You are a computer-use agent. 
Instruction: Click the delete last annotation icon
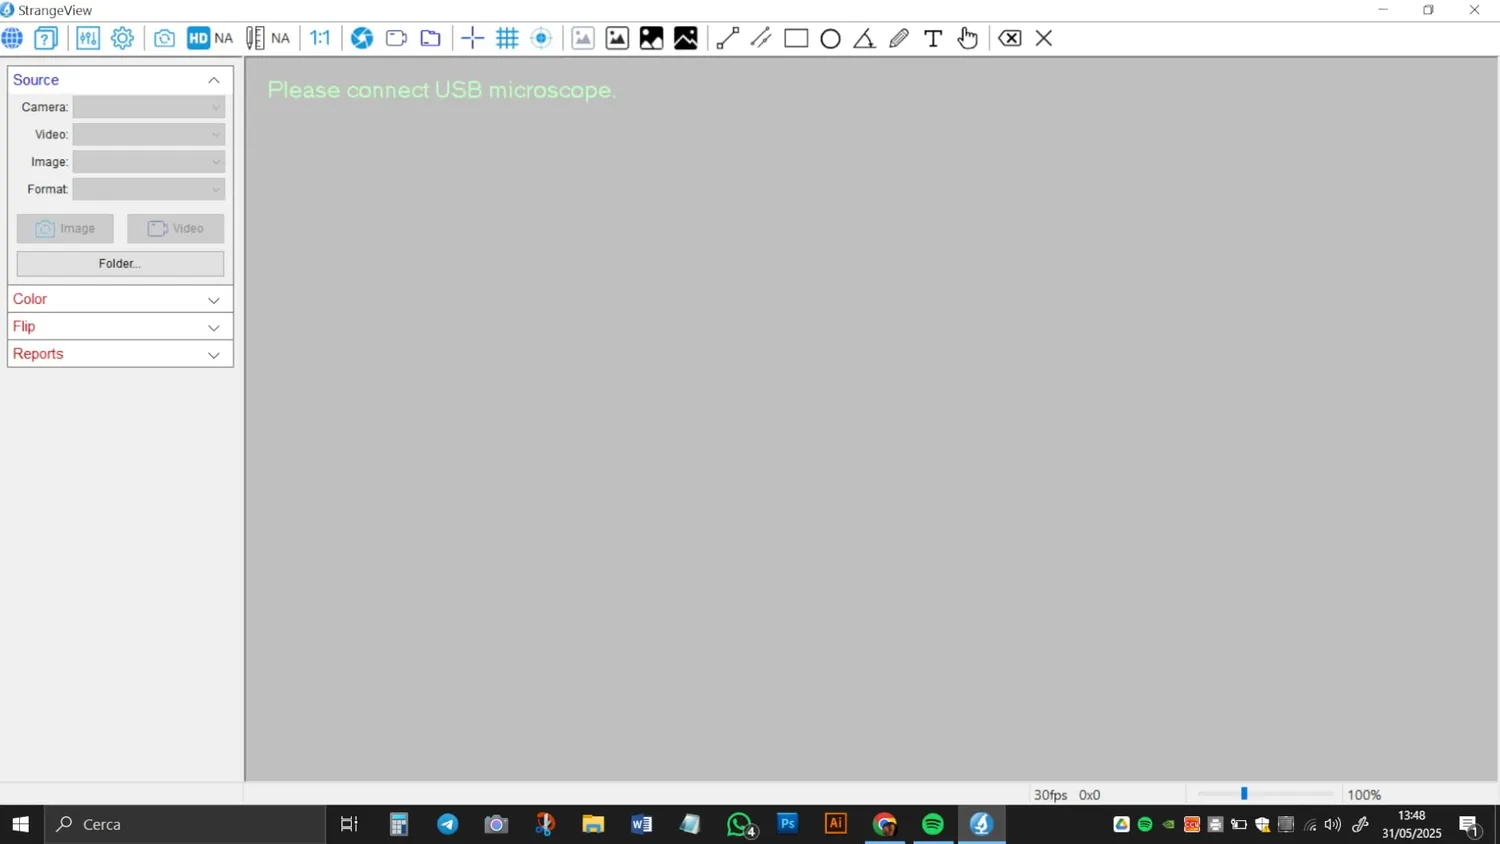pos(1010,39)
